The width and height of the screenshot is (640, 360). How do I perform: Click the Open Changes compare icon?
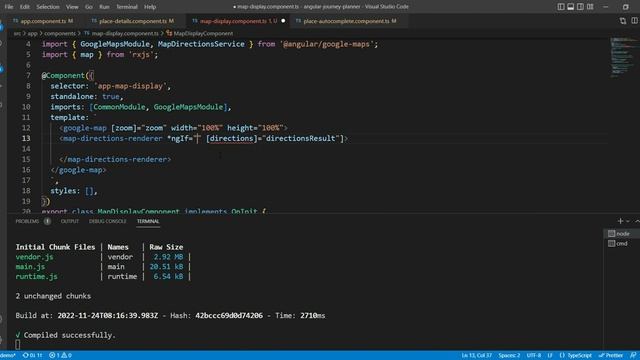pyautogui.click(x=623, y=21)
